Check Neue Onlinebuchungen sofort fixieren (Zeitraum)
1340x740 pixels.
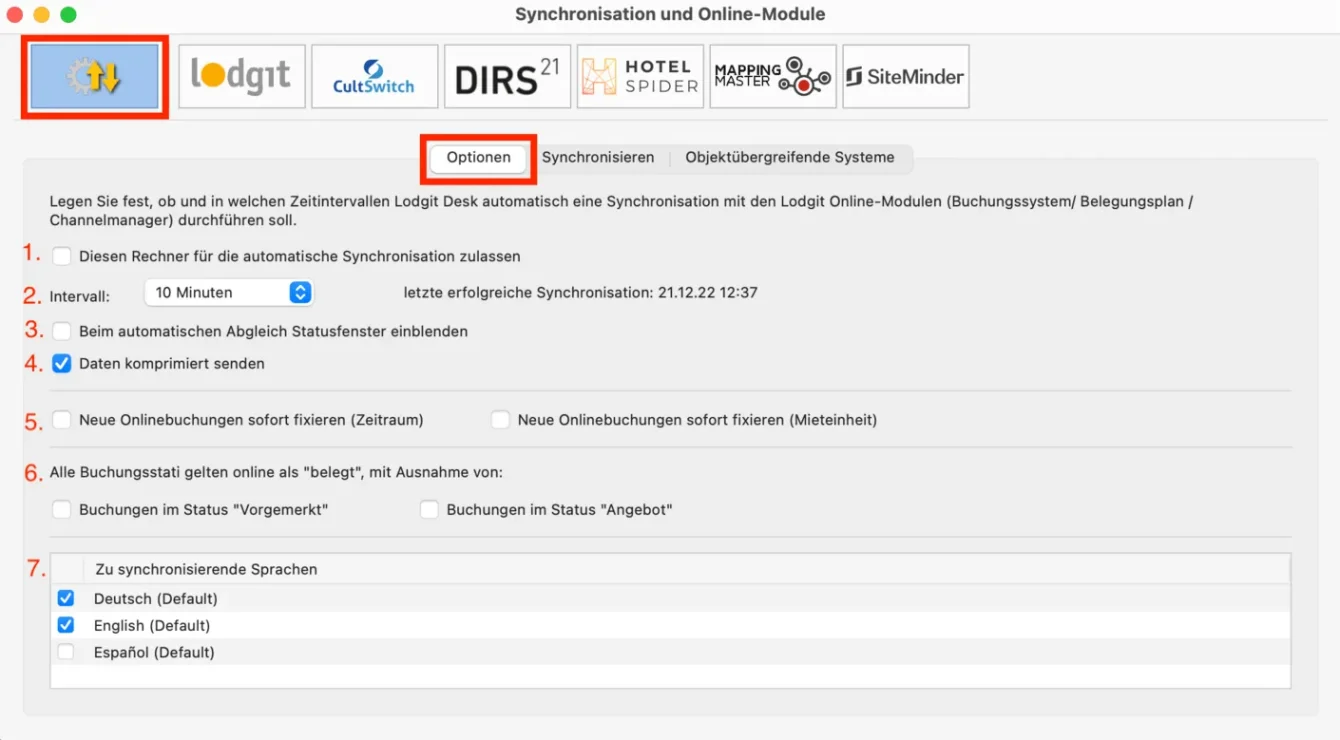pyautogui.click(x=62, y=420)
